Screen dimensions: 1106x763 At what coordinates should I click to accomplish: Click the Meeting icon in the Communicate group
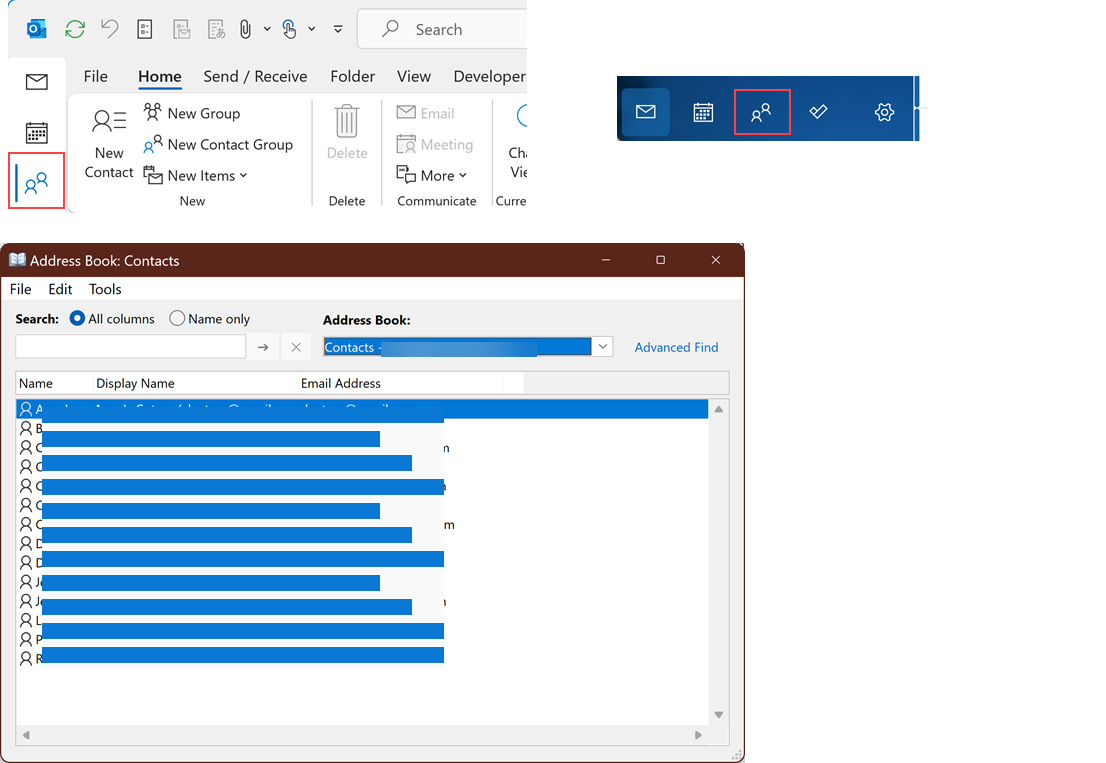click(x=435, y=144)
